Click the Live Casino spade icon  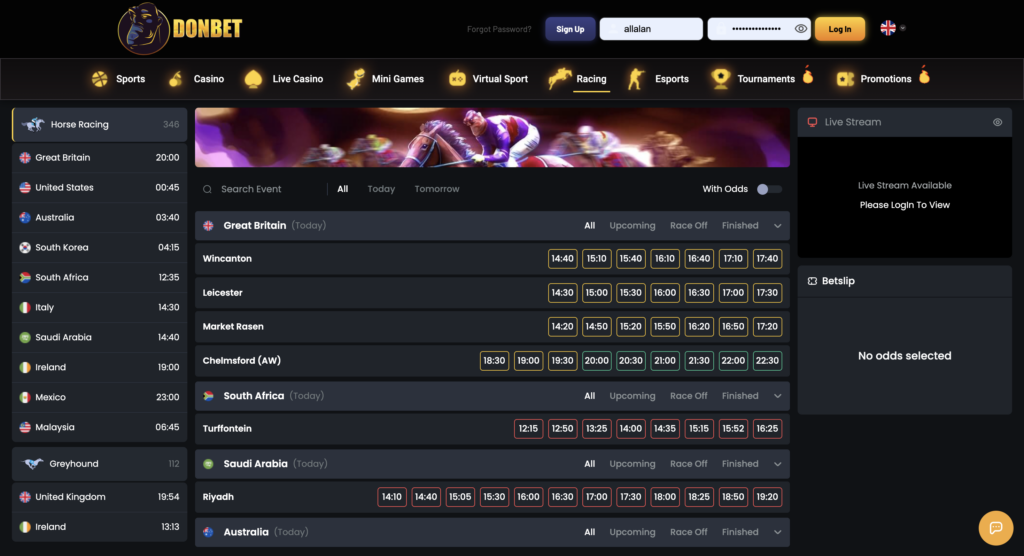click(253, 79)
